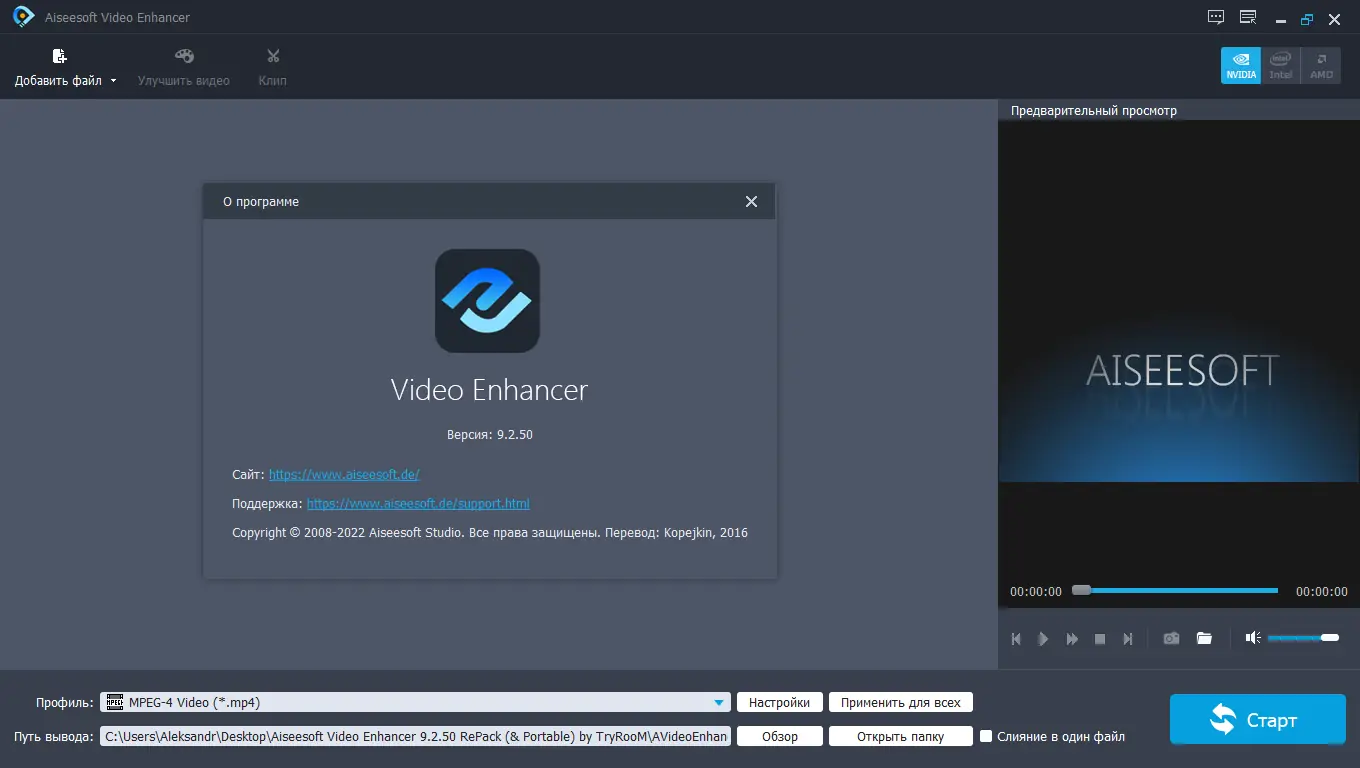Close the Aiseesoft Video Enhancer window
The image size is (1360, 768).
click(1335, 18)
